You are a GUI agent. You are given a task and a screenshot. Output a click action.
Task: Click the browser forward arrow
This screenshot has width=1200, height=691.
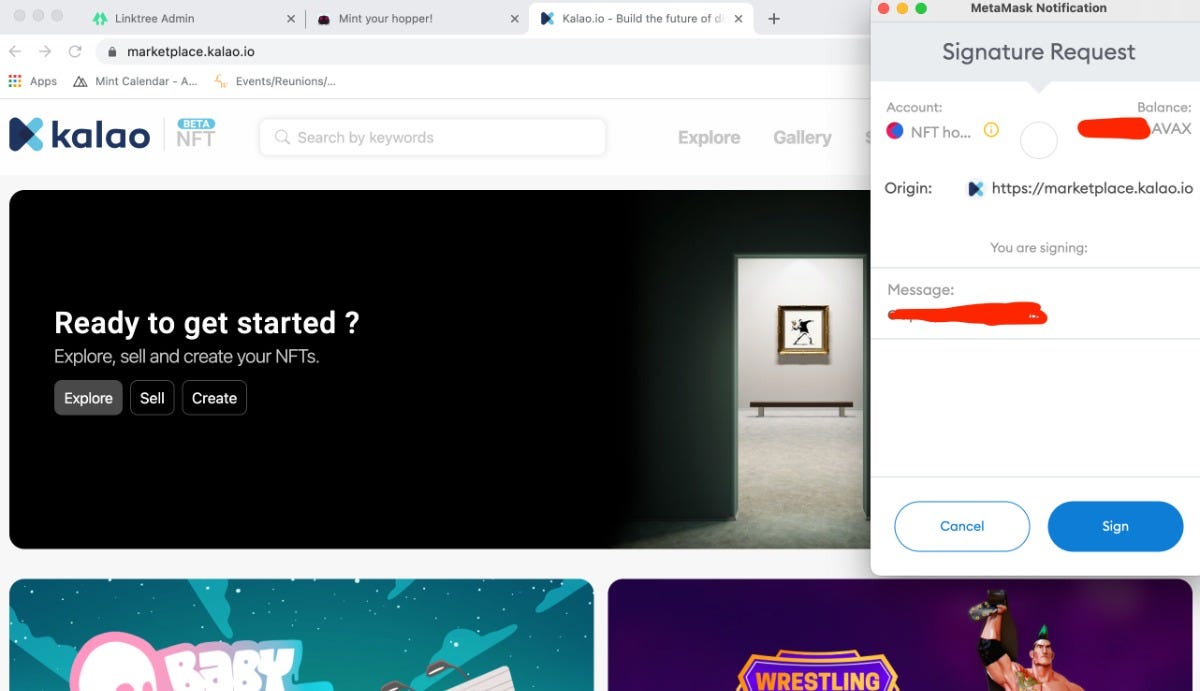[x=45, y=52]
